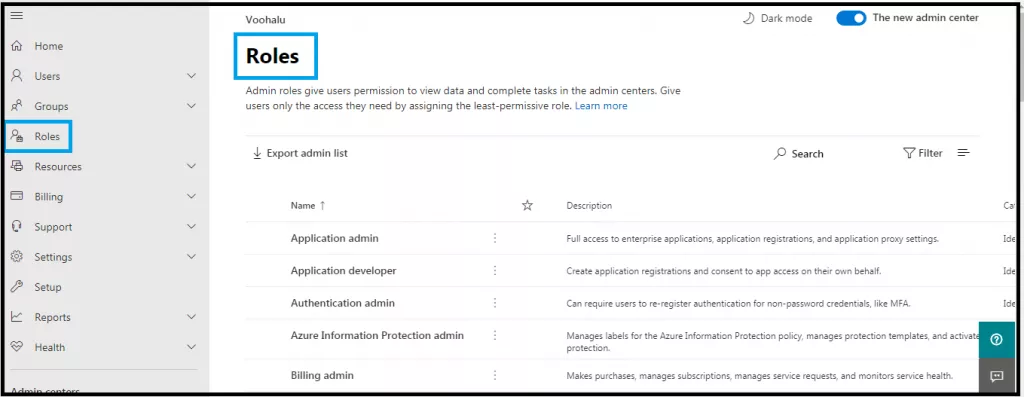The width and height of the screenshot is (1024, 397).
Task: Select the Setup wrench icon
Action: pyautogui.click(x=17, y=287)
